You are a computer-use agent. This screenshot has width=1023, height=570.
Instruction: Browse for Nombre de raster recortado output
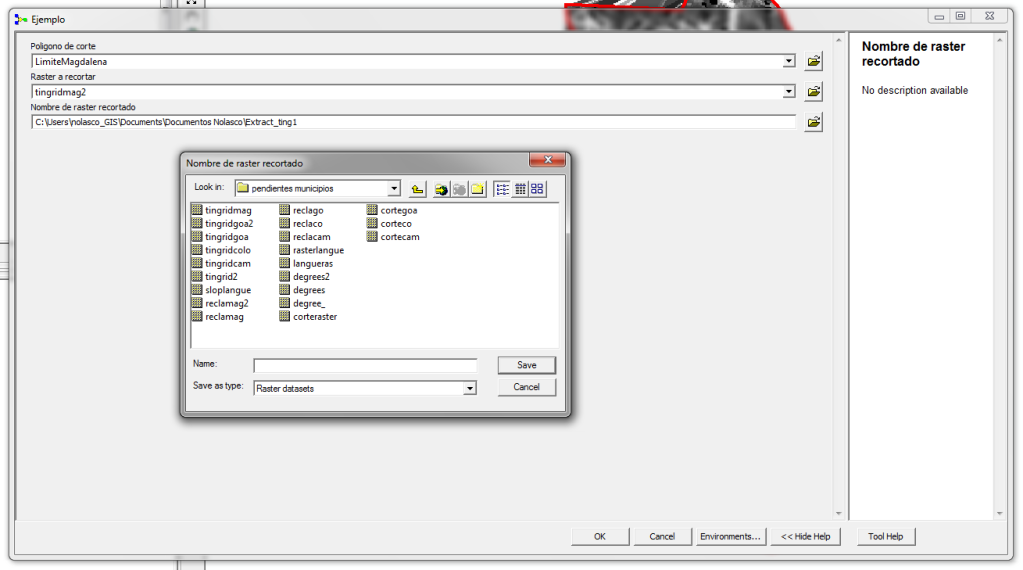(814, 122)
